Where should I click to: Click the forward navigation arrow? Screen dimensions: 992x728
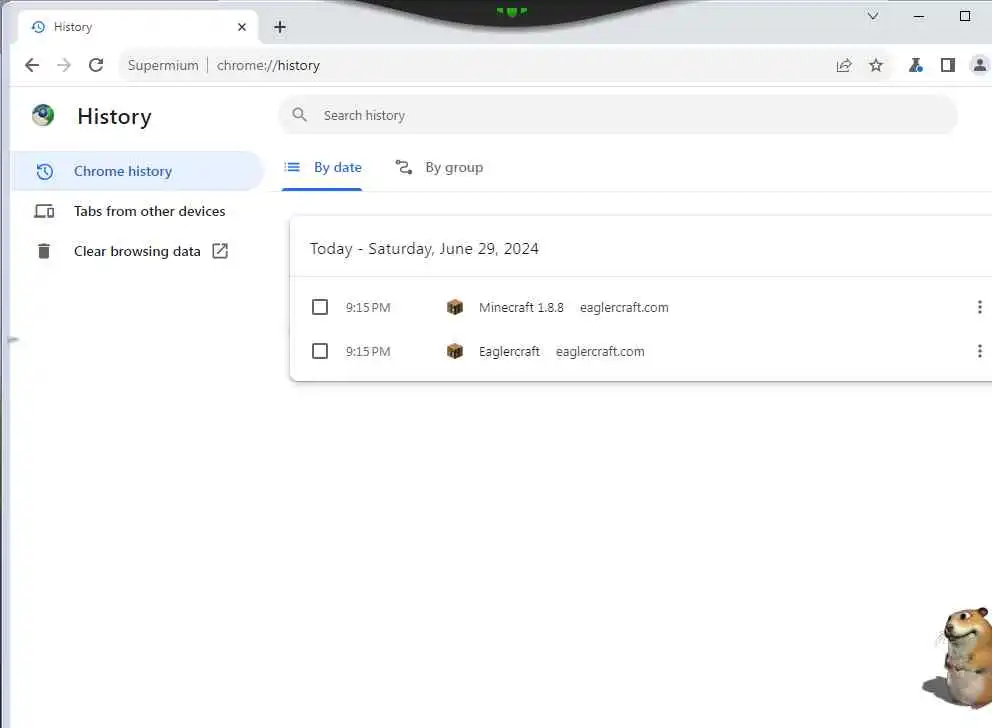64,65
